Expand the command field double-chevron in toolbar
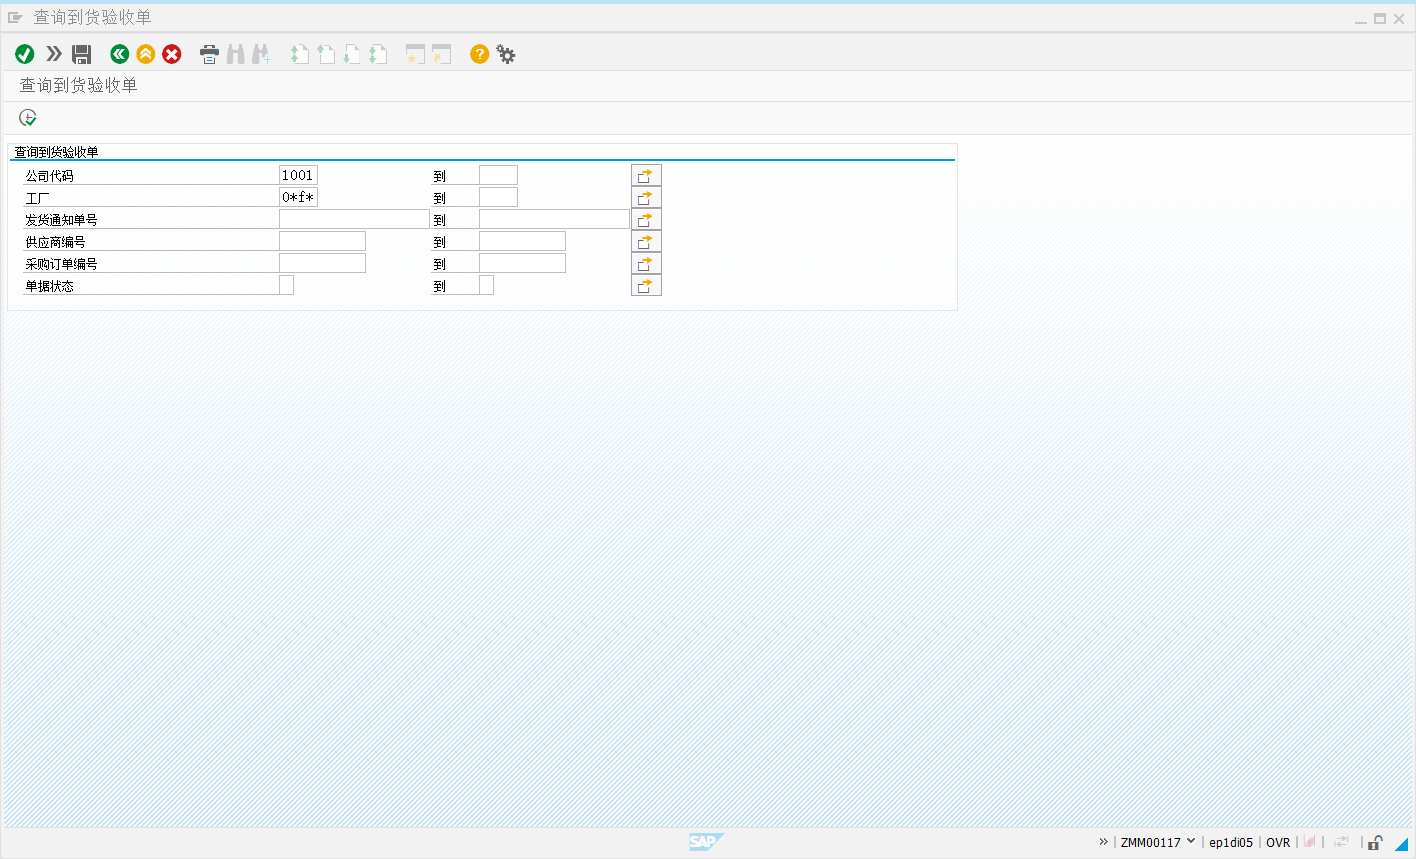The height and width of the screenshot is (859, 1416). [54, 54]
